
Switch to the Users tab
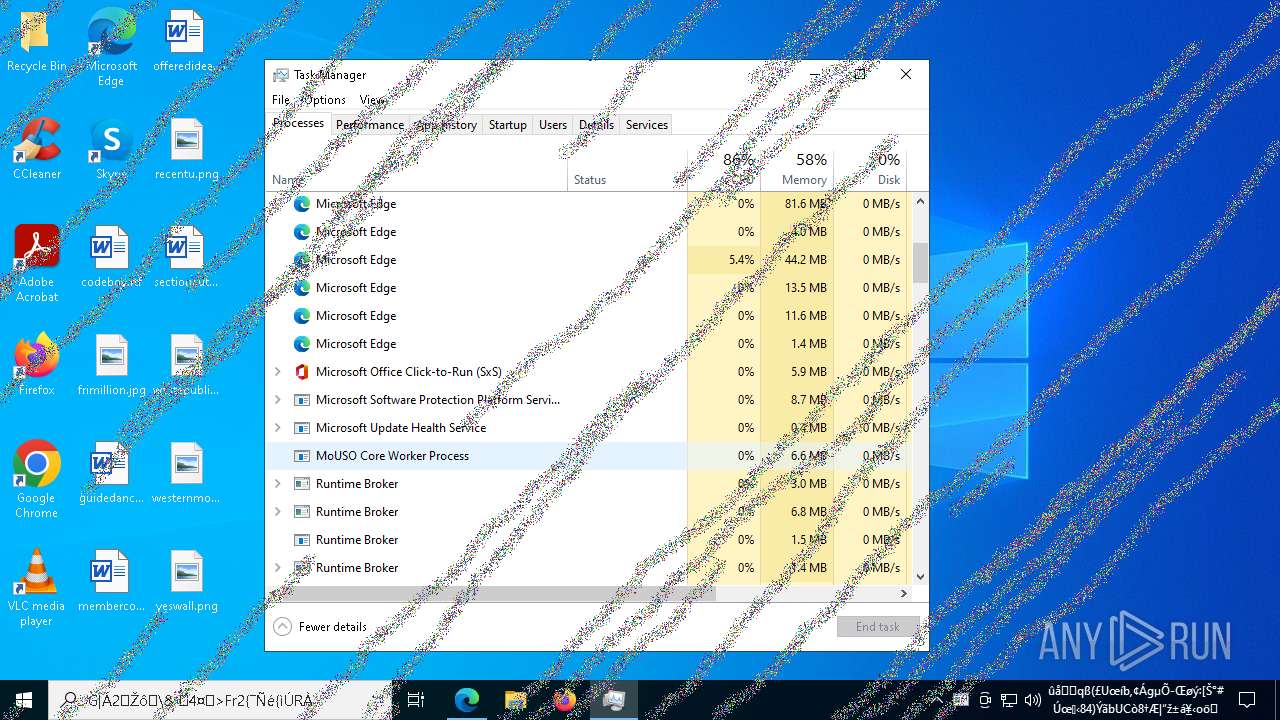[553, 125]
